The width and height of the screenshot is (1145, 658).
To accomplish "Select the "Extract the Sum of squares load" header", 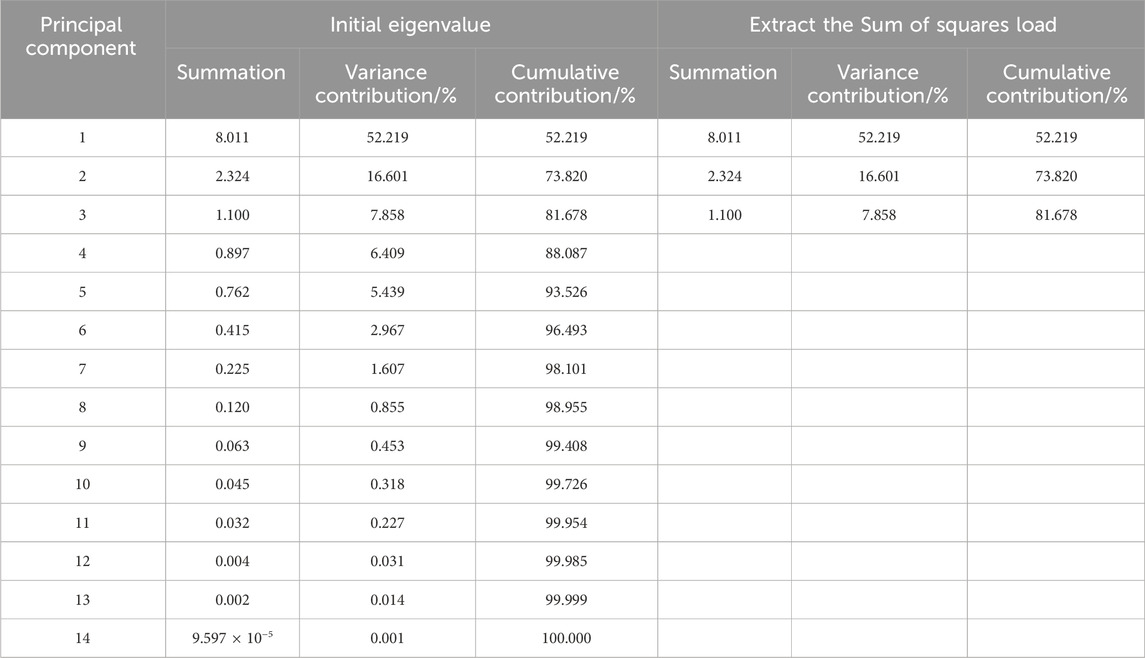I will point(903,25).
